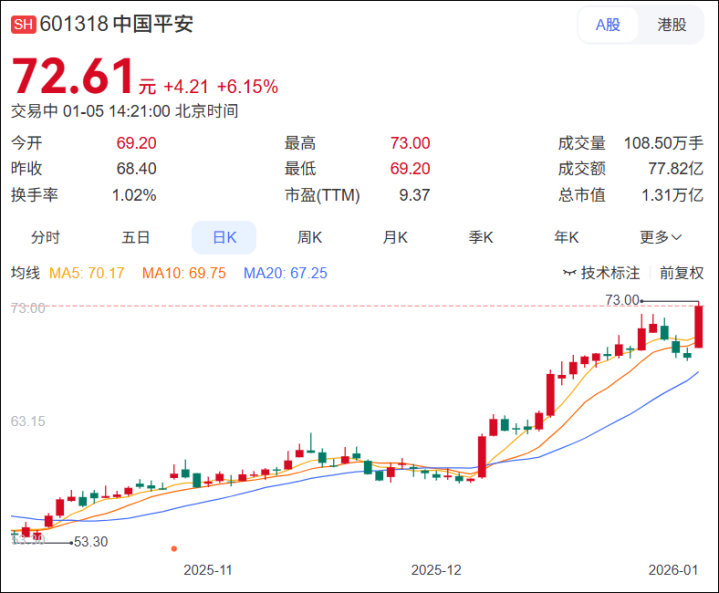Click the 均线 label

[26, 273]
